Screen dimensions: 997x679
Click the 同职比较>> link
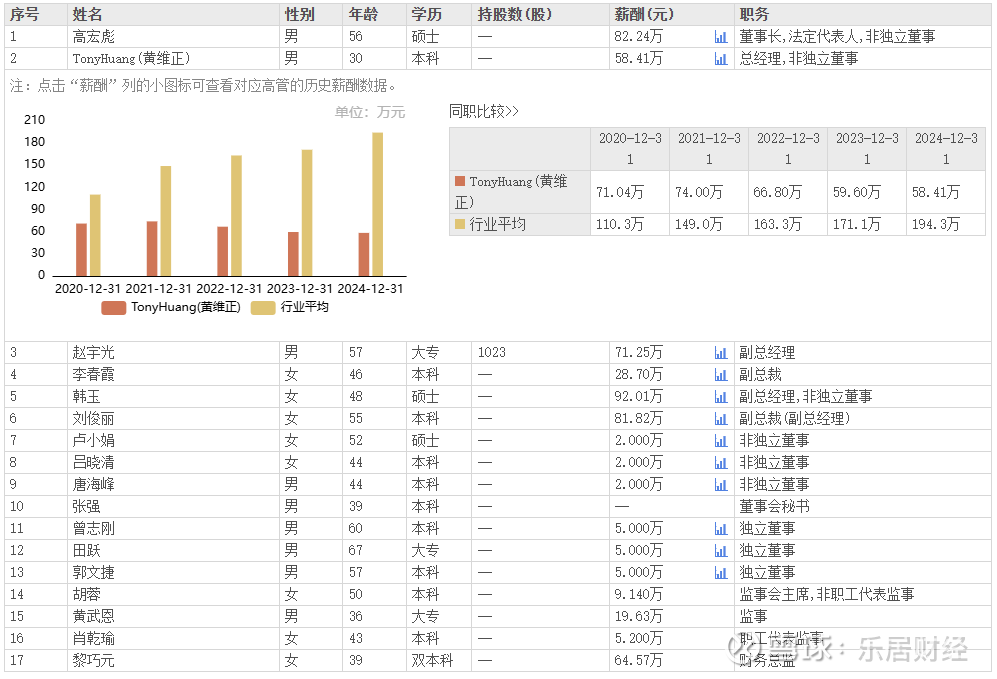(x=484, y=111)
